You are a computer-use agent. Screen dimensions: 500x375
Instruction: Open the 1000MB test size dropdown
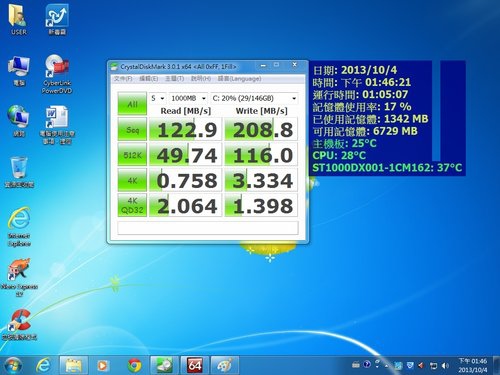(x=188, y=98)
